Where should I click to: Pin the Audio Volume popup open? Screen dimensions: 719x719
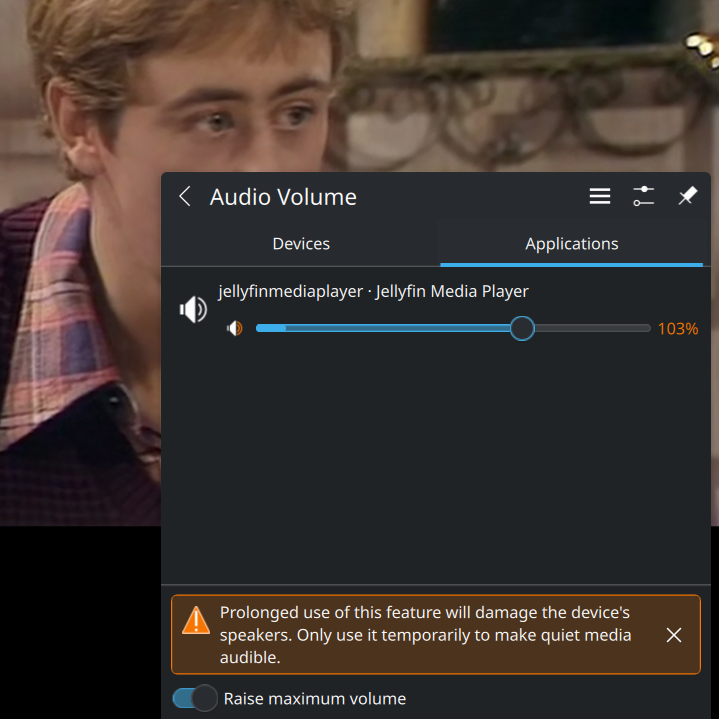coord(688,196)
